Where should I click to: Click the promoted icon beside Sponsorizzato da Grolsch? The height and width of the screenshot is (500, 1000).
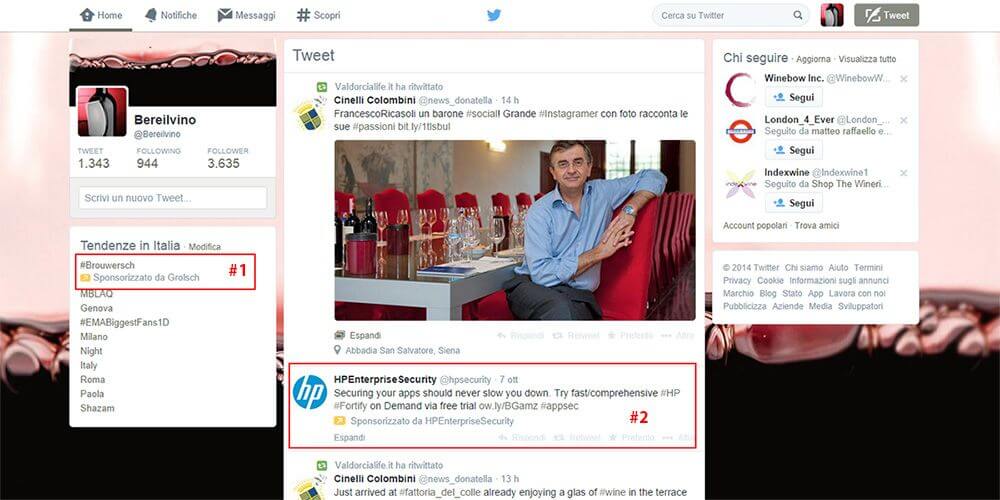coord(85,278)
